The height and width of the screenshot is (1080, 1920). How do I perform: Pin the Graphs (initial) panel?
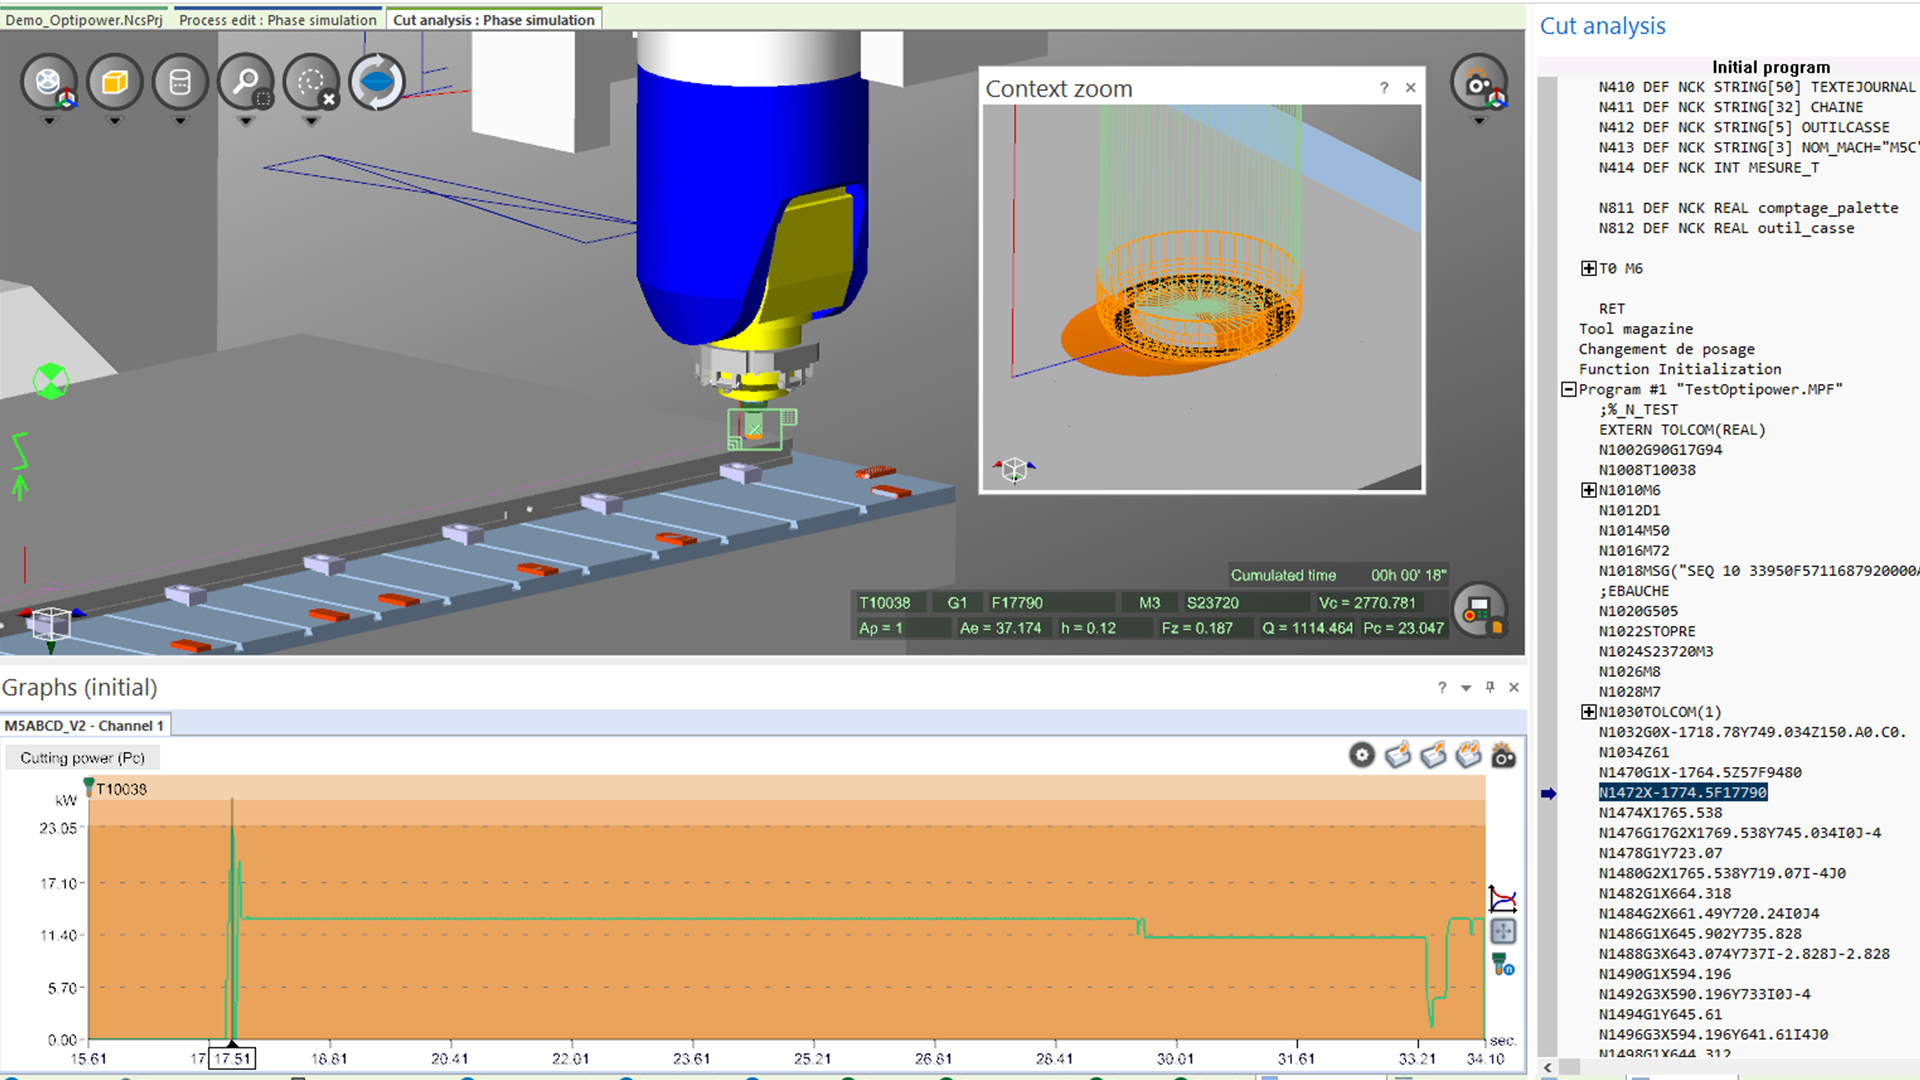(1490, 687)
